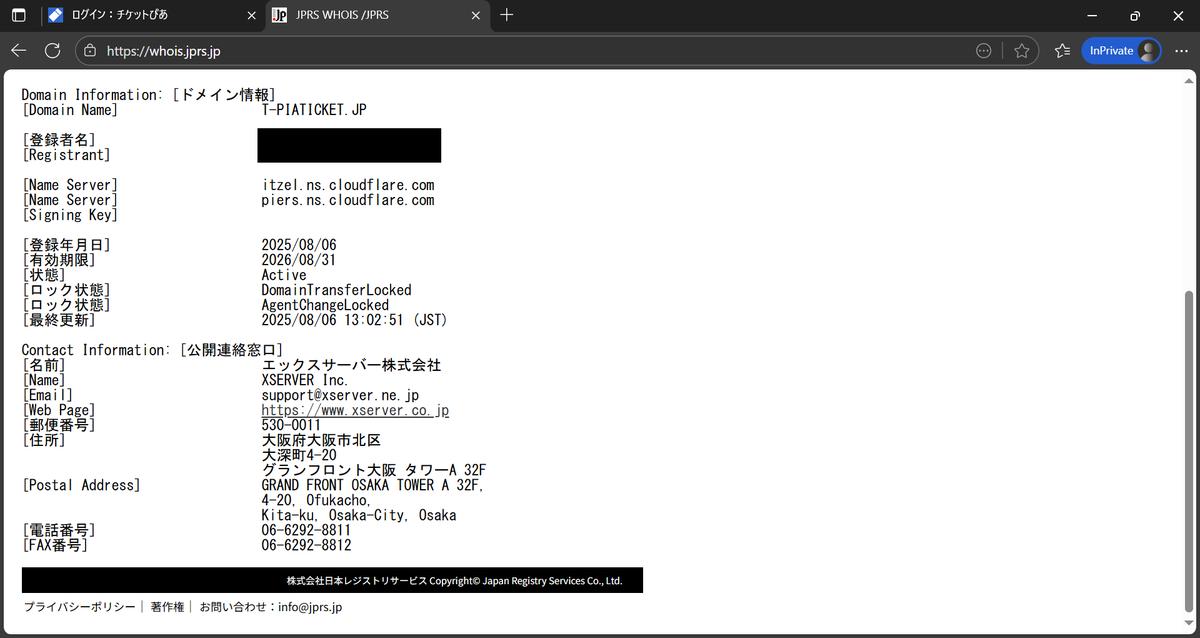Image resolution: width=1200 pixels, height=638 pixels.
Task: Select the domain name T-PIATICKET.JP
Action: tap(313, 110)
